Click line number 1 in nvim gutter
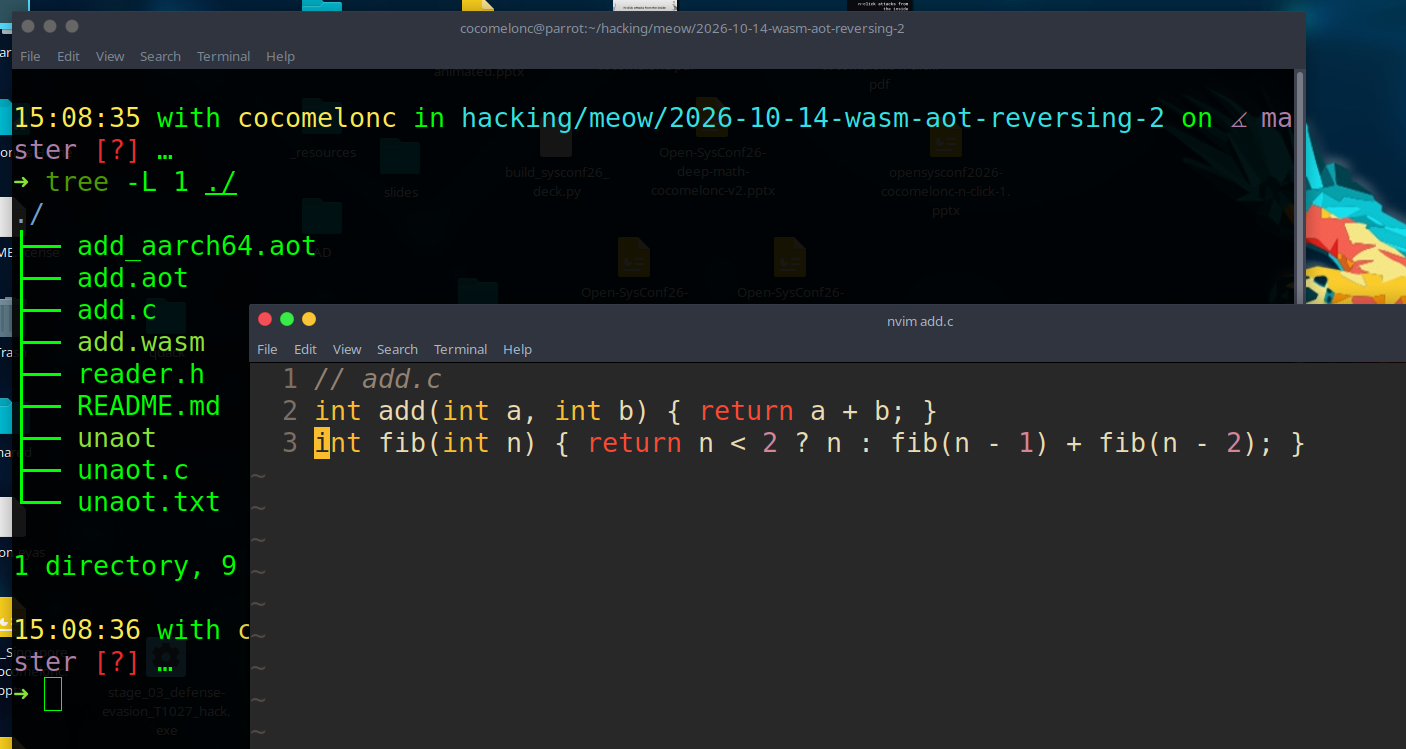Screen dimensions: 1406x749 290,379
